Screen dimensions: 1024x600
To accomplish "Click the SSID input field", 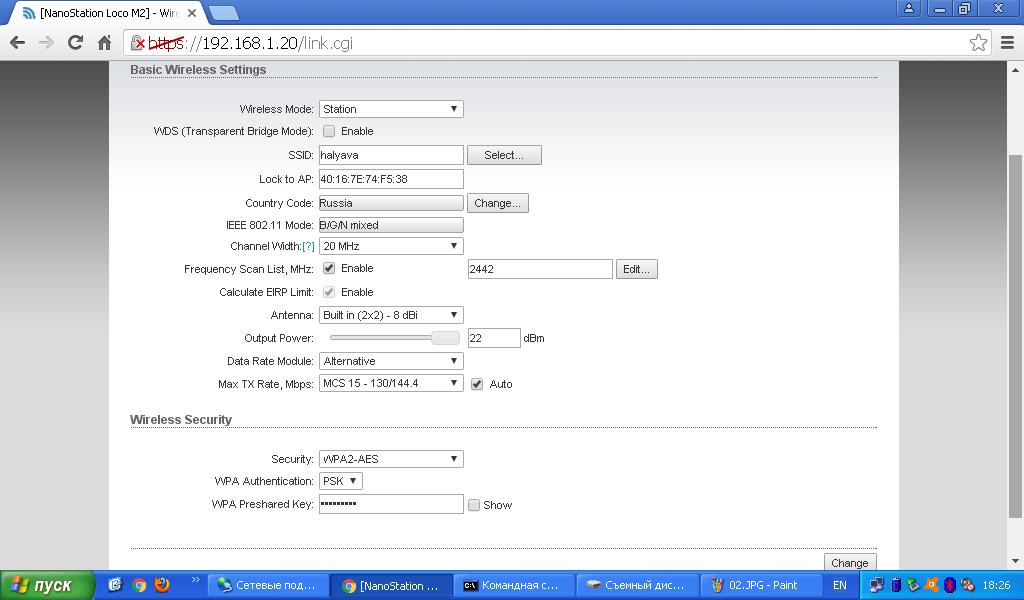I will pos(391,155).
